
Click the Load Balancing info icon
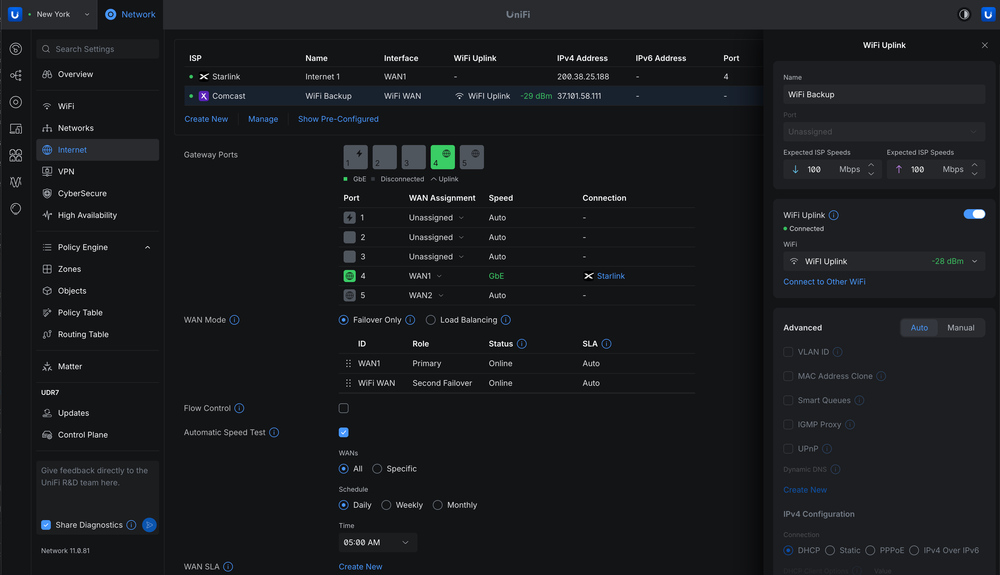[506, 320]
